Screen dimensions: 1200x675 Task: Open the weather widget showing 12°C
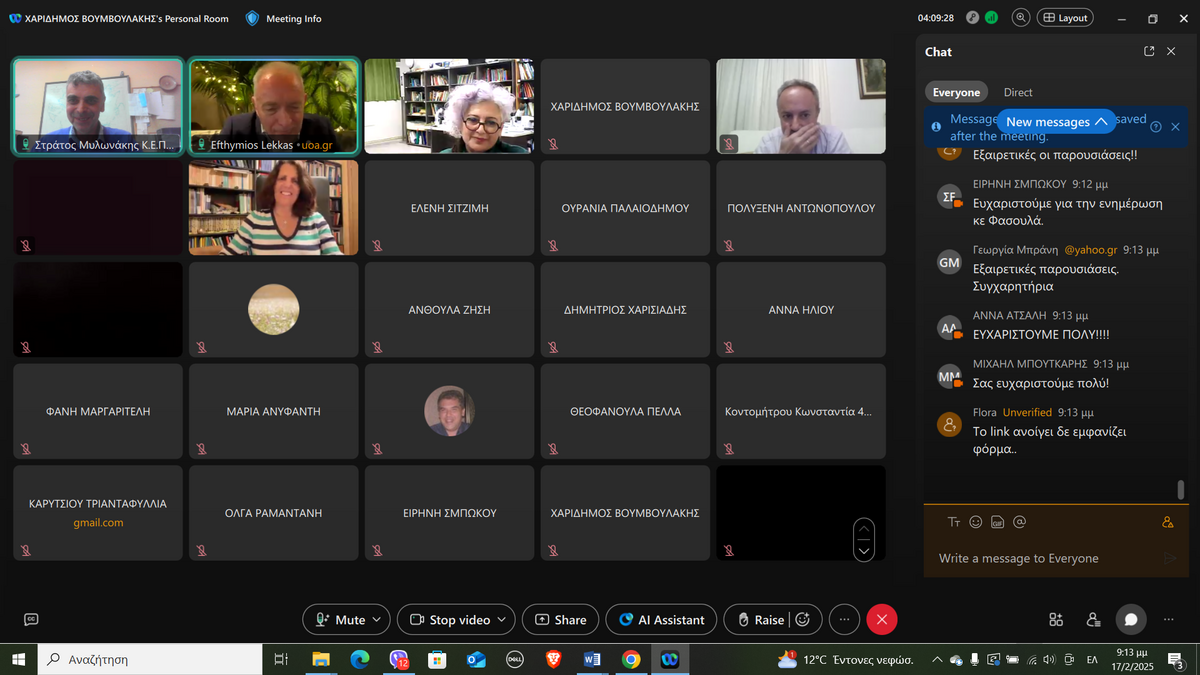845,659
